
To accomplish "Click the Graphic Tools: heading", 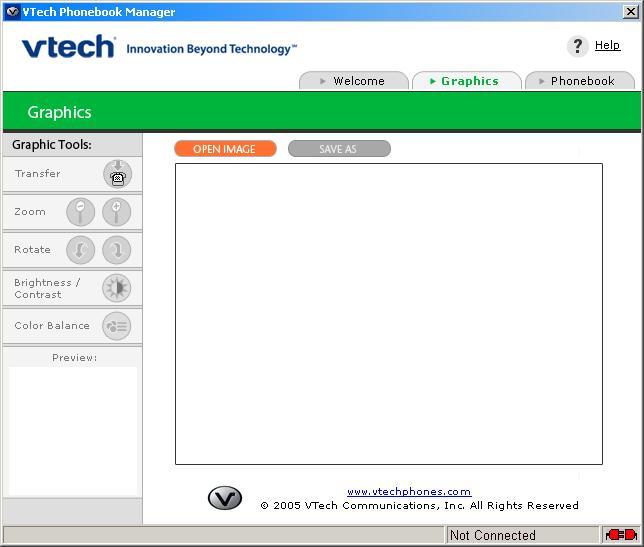I will point(52,145).
